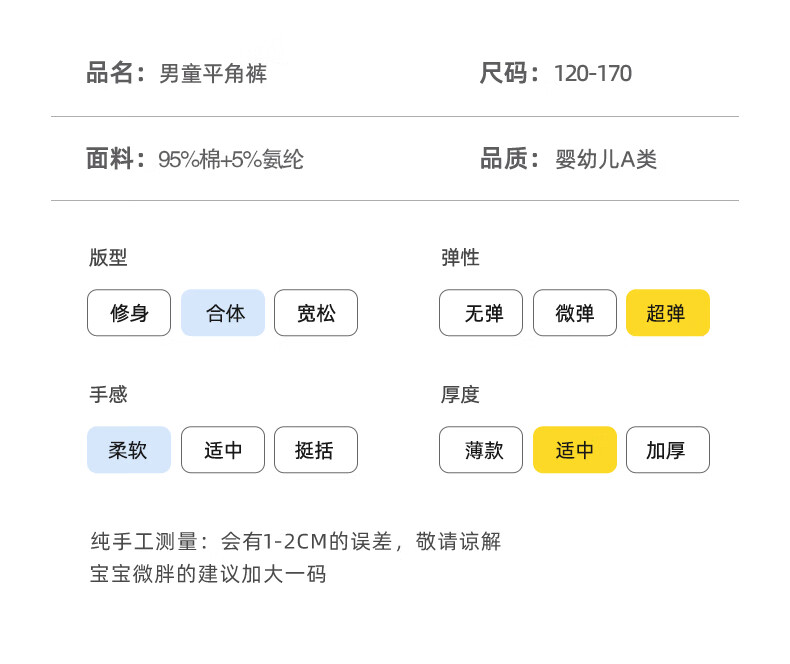This screenshot has width=790, height=664.
Task: Choose the 微弹 elasticity option
Action: pyautogui.click(x=575, y=313)
